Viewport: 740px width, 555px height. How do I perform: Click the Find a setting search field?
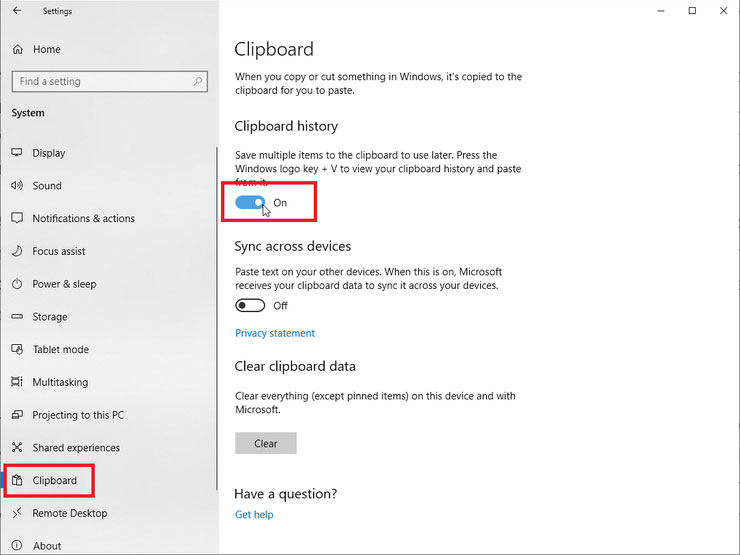point(109,81)
